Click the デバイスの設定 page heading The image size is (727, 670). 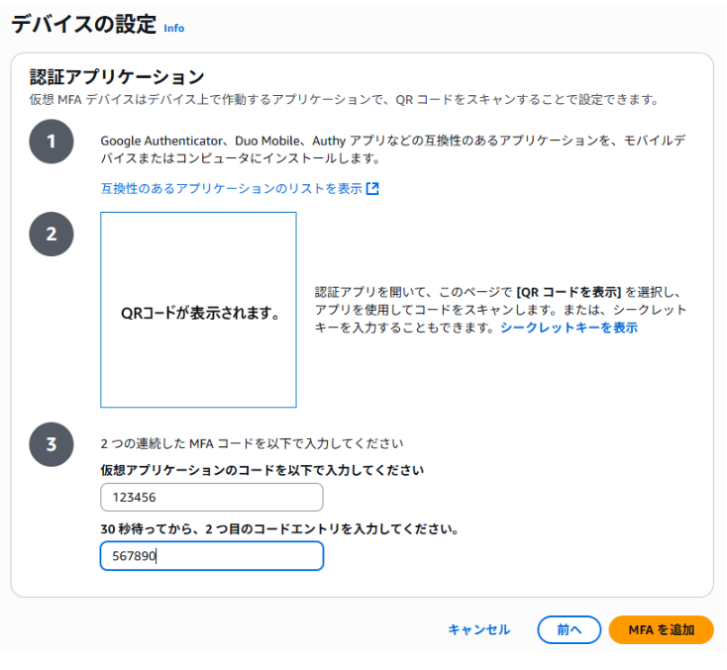coord(83,26)
